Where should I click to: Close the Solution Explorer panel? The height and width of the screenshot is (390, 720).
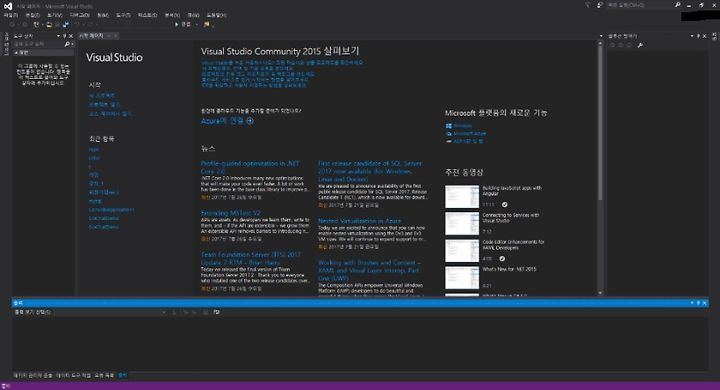[x=704, y=36]
